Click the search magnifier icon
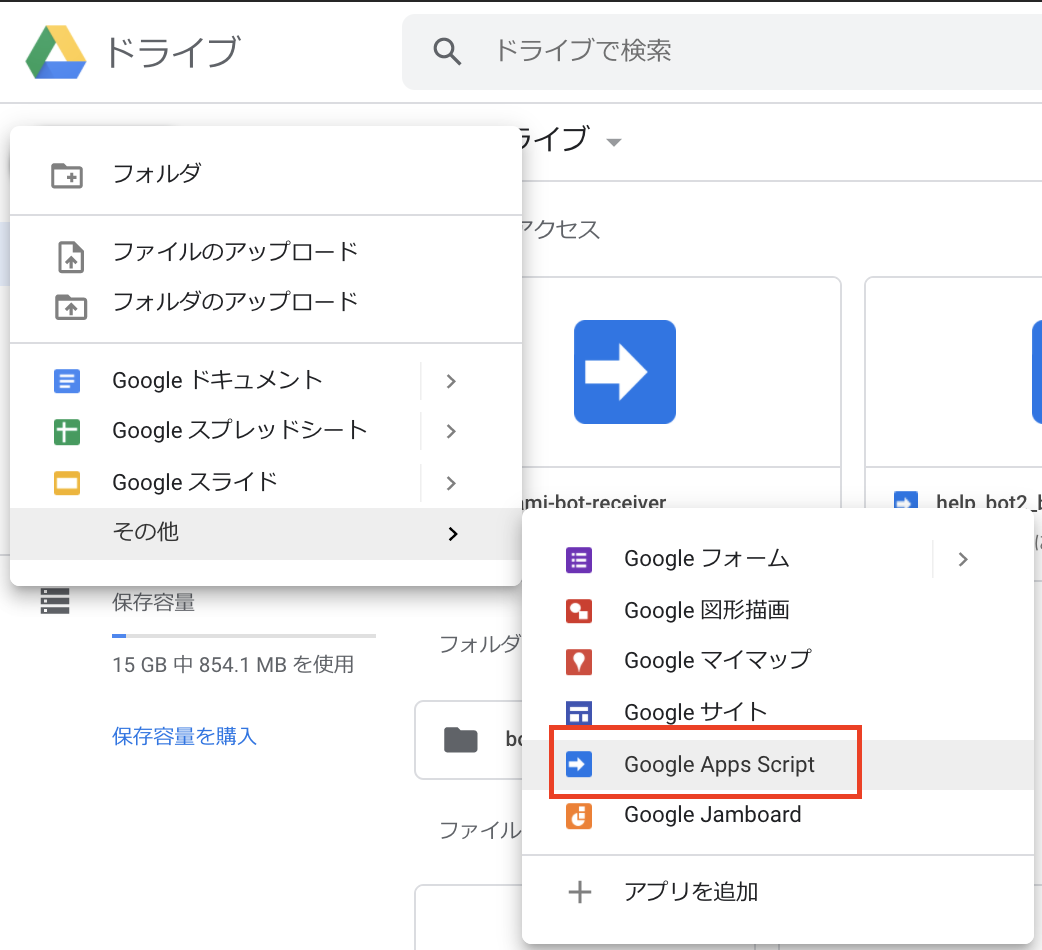 (x=447, y=51)
